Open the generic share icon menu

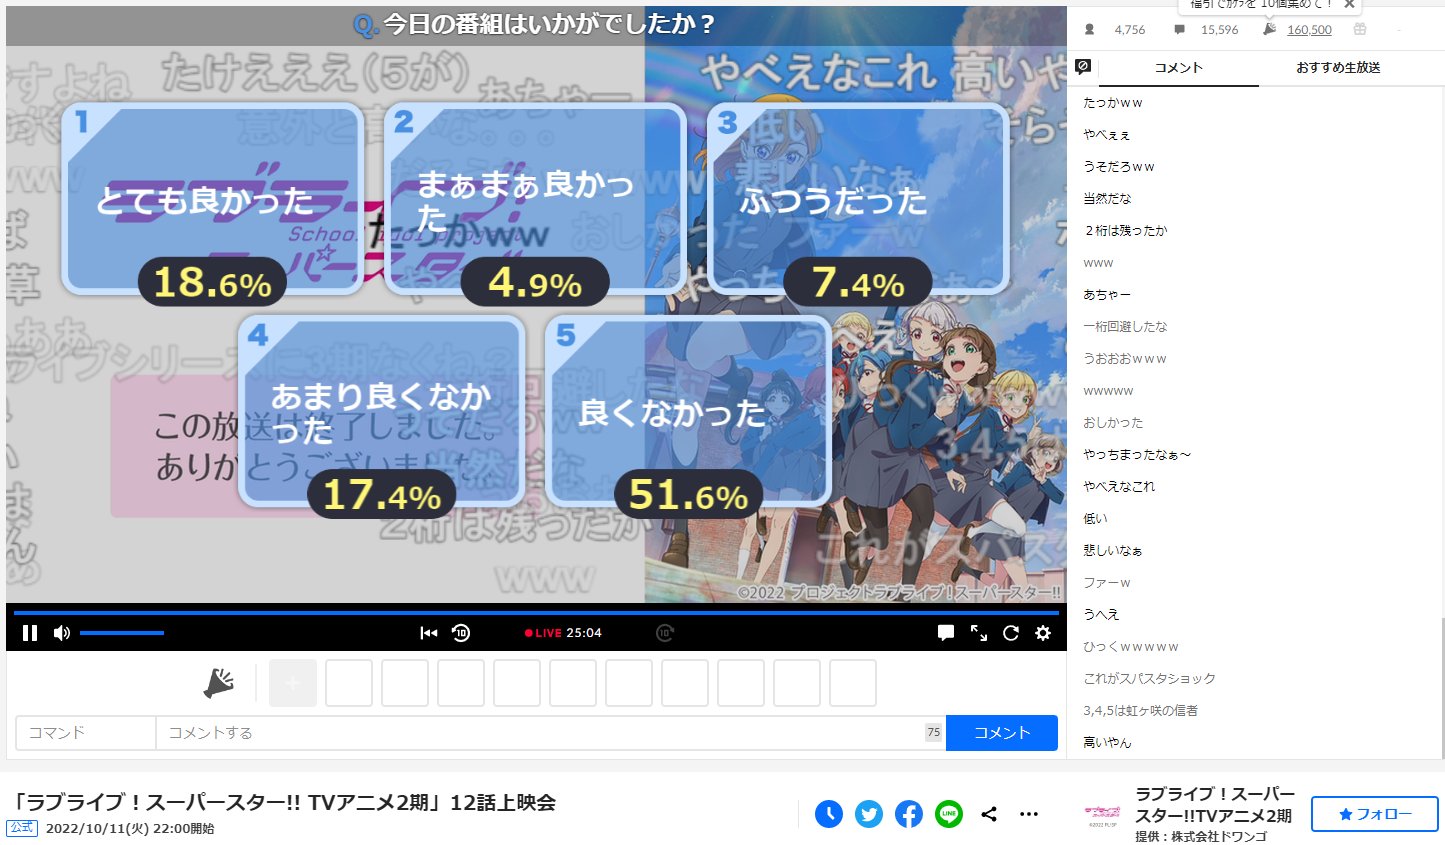tap(989, 814)
